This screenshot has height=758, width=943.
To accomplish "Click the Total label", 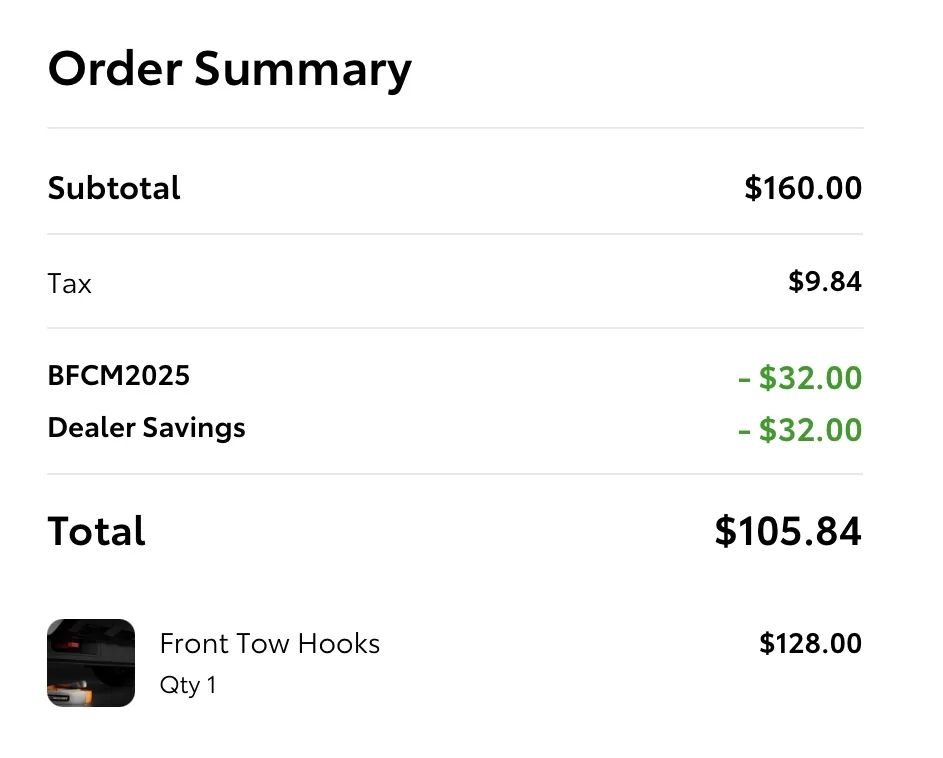I will pyautogui.click(x=96, y=531).
